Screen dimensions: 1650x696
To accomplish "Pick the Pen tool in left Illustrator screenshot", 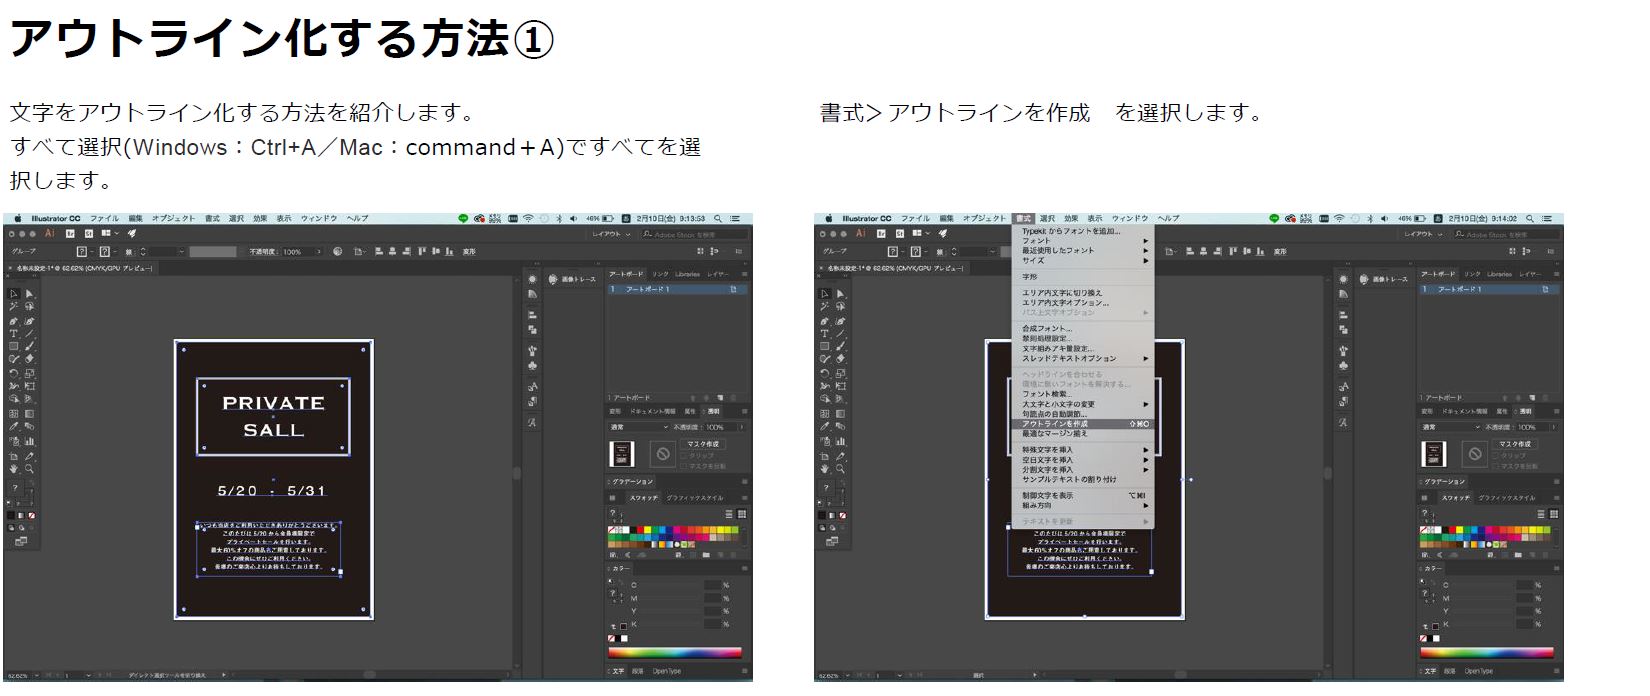I will pos(14,320).
